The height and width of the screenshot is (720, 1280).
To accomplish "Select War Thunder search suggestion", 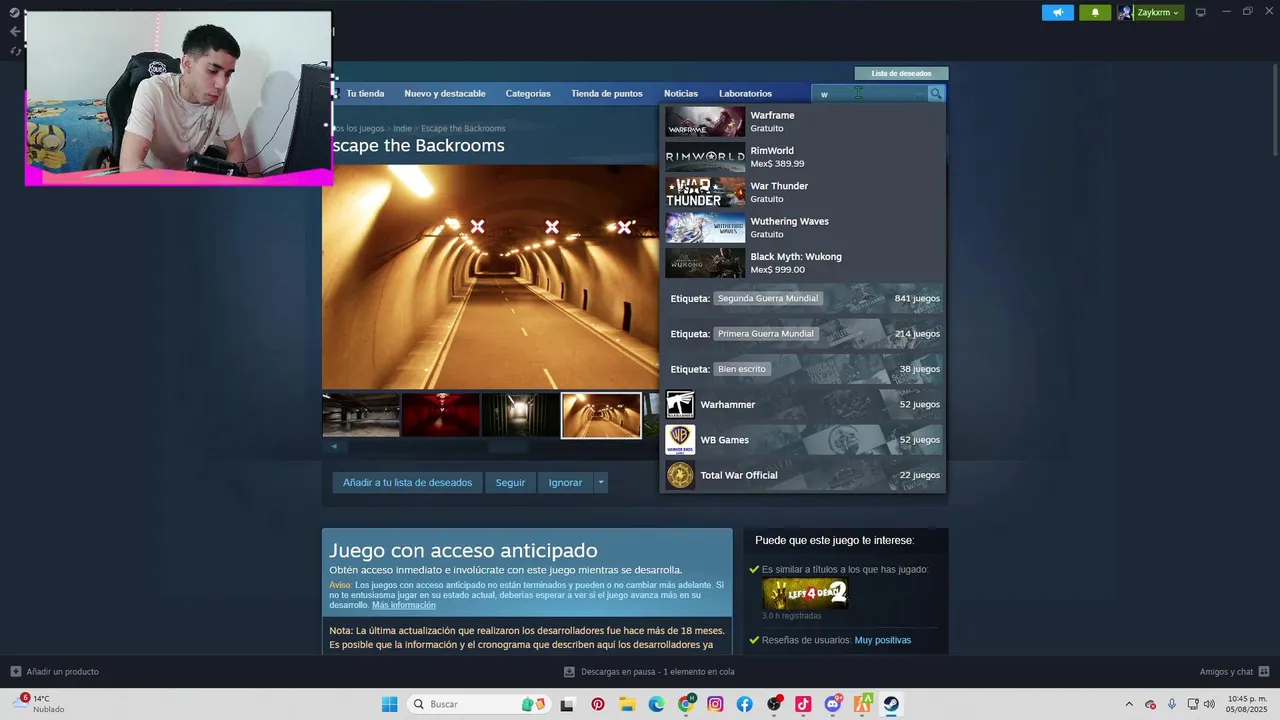I will point(802,192).
